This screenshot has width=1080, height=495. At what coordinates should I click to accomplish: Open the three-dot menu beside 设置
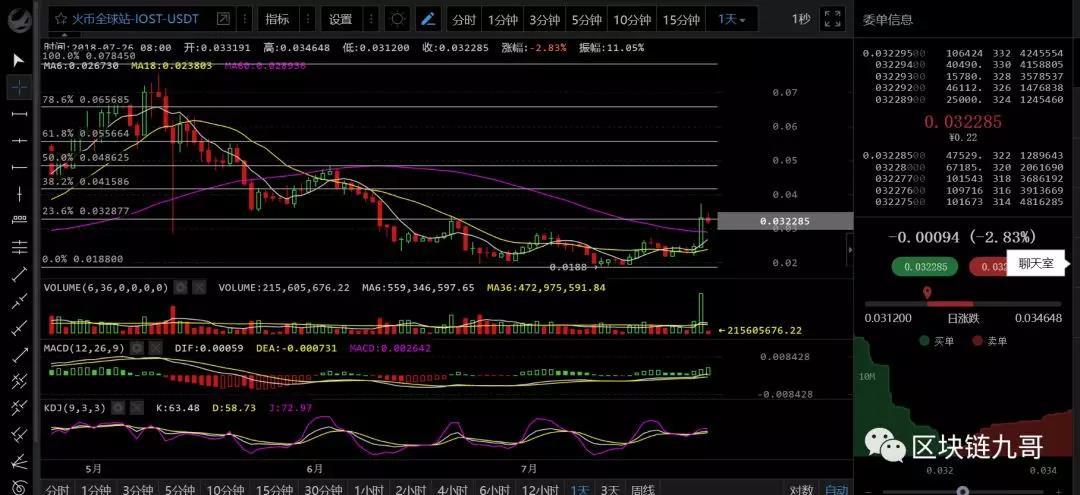pos(371,19)
